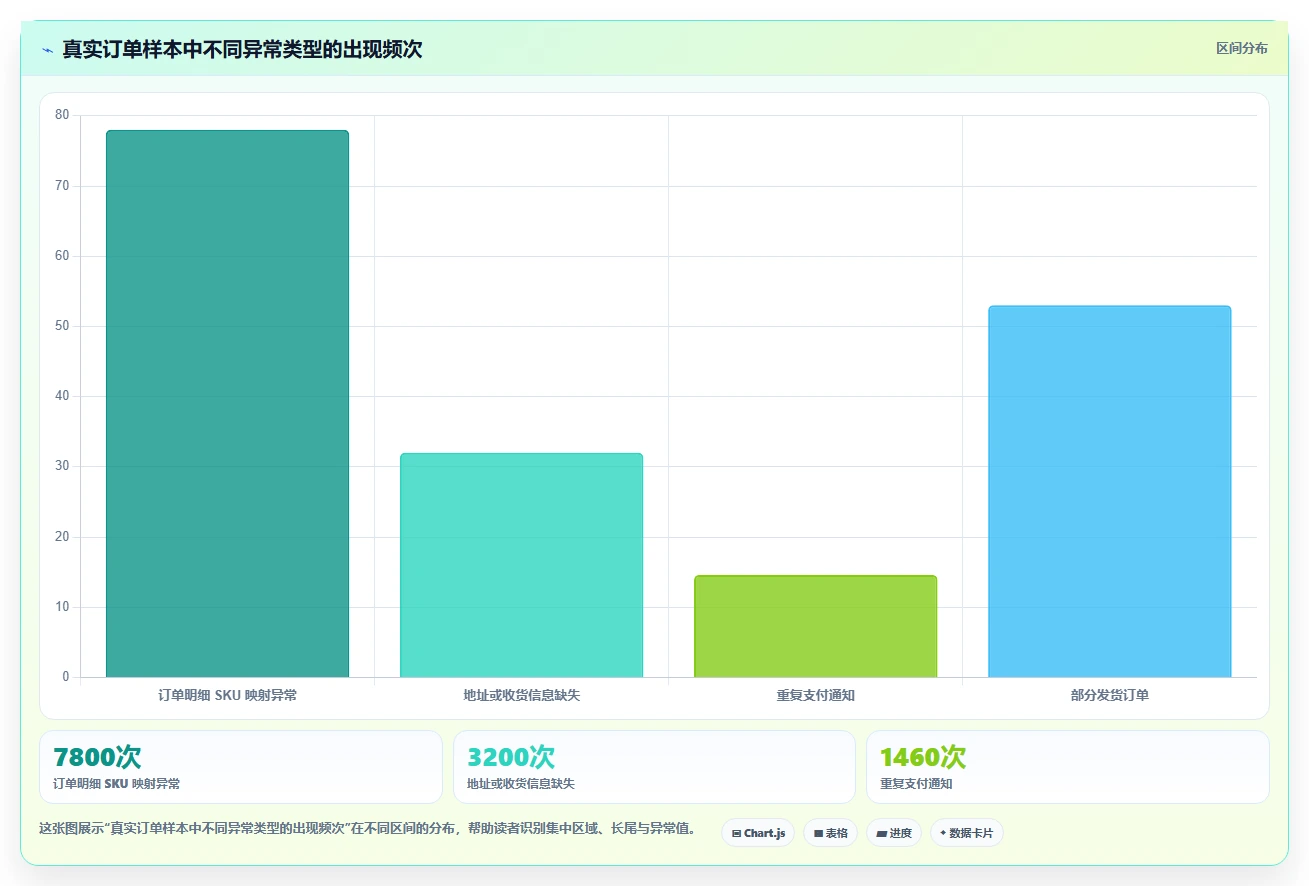Open the 7800次 data card
The width and height of the screenshot is (1309, 886).
click(x=241, y=767)
